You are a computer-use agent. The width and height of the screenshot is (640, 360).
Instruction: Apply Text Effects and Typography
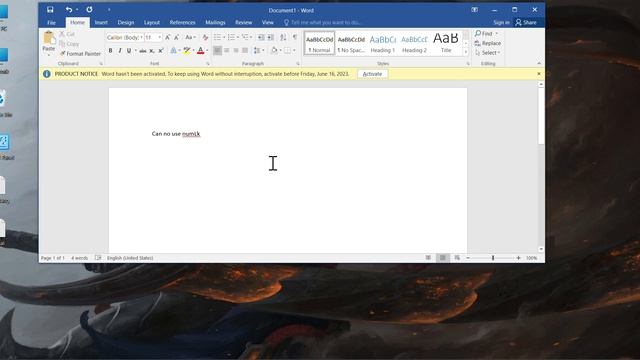point(173,51)
